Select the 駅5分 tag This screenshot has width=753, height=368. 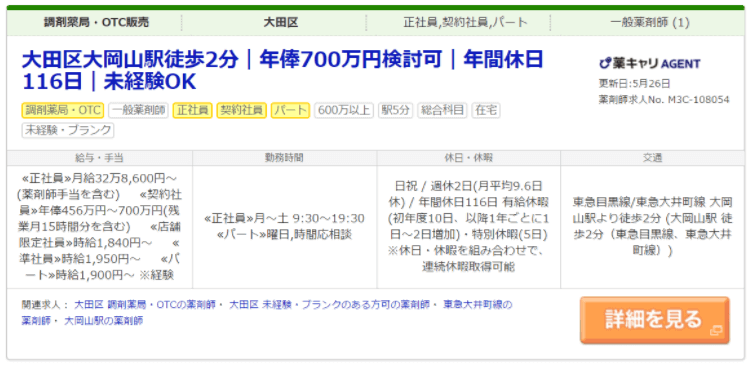(x=395, y=110)
